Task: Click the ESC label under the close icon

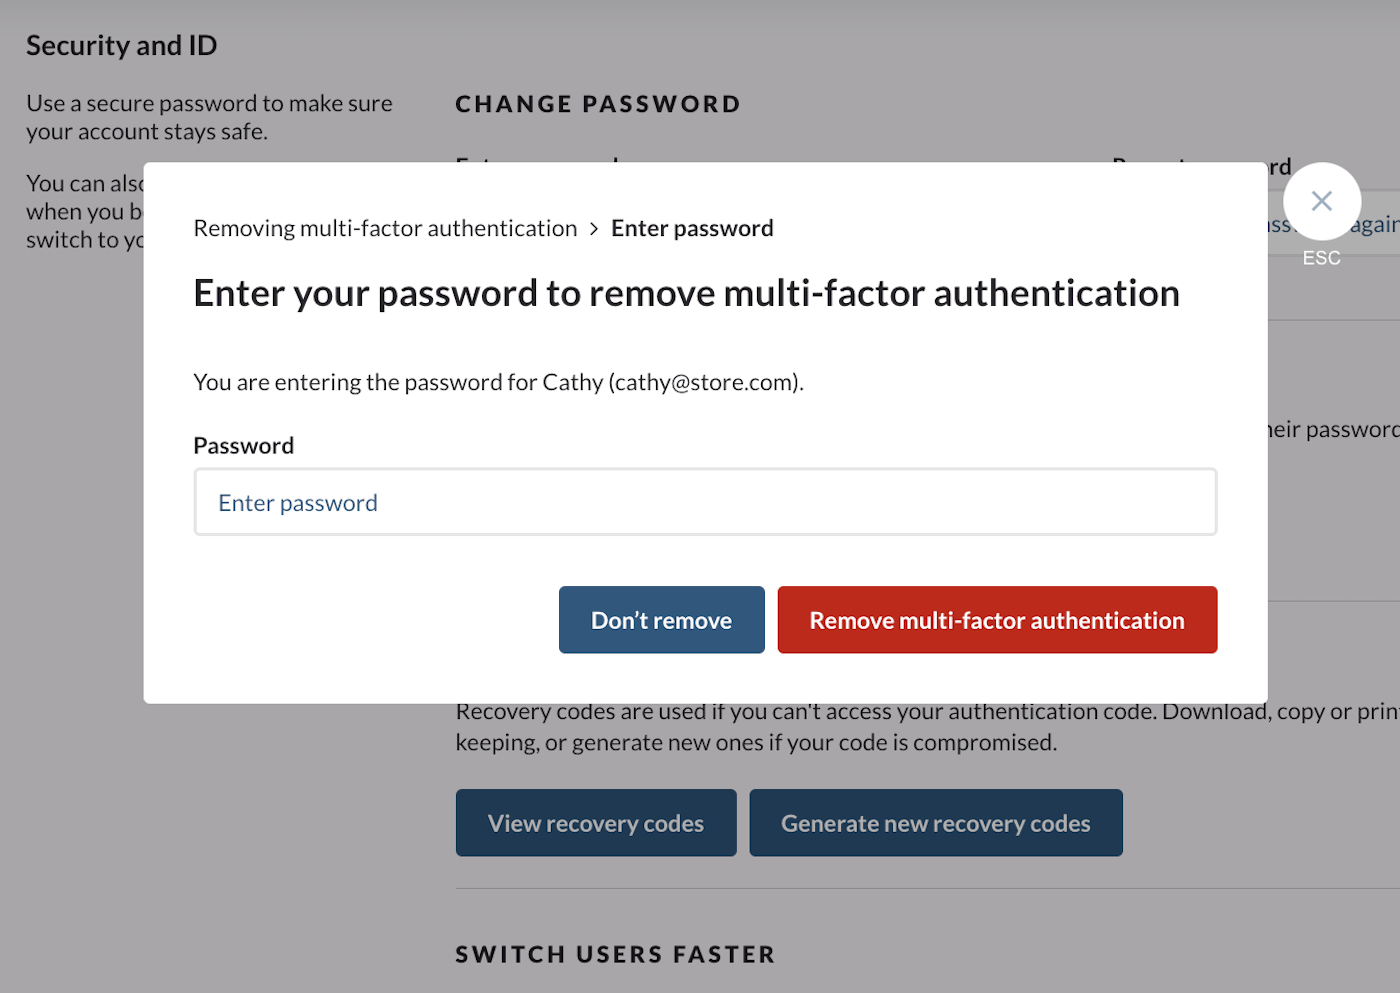Action: [x=1321, y=258]
